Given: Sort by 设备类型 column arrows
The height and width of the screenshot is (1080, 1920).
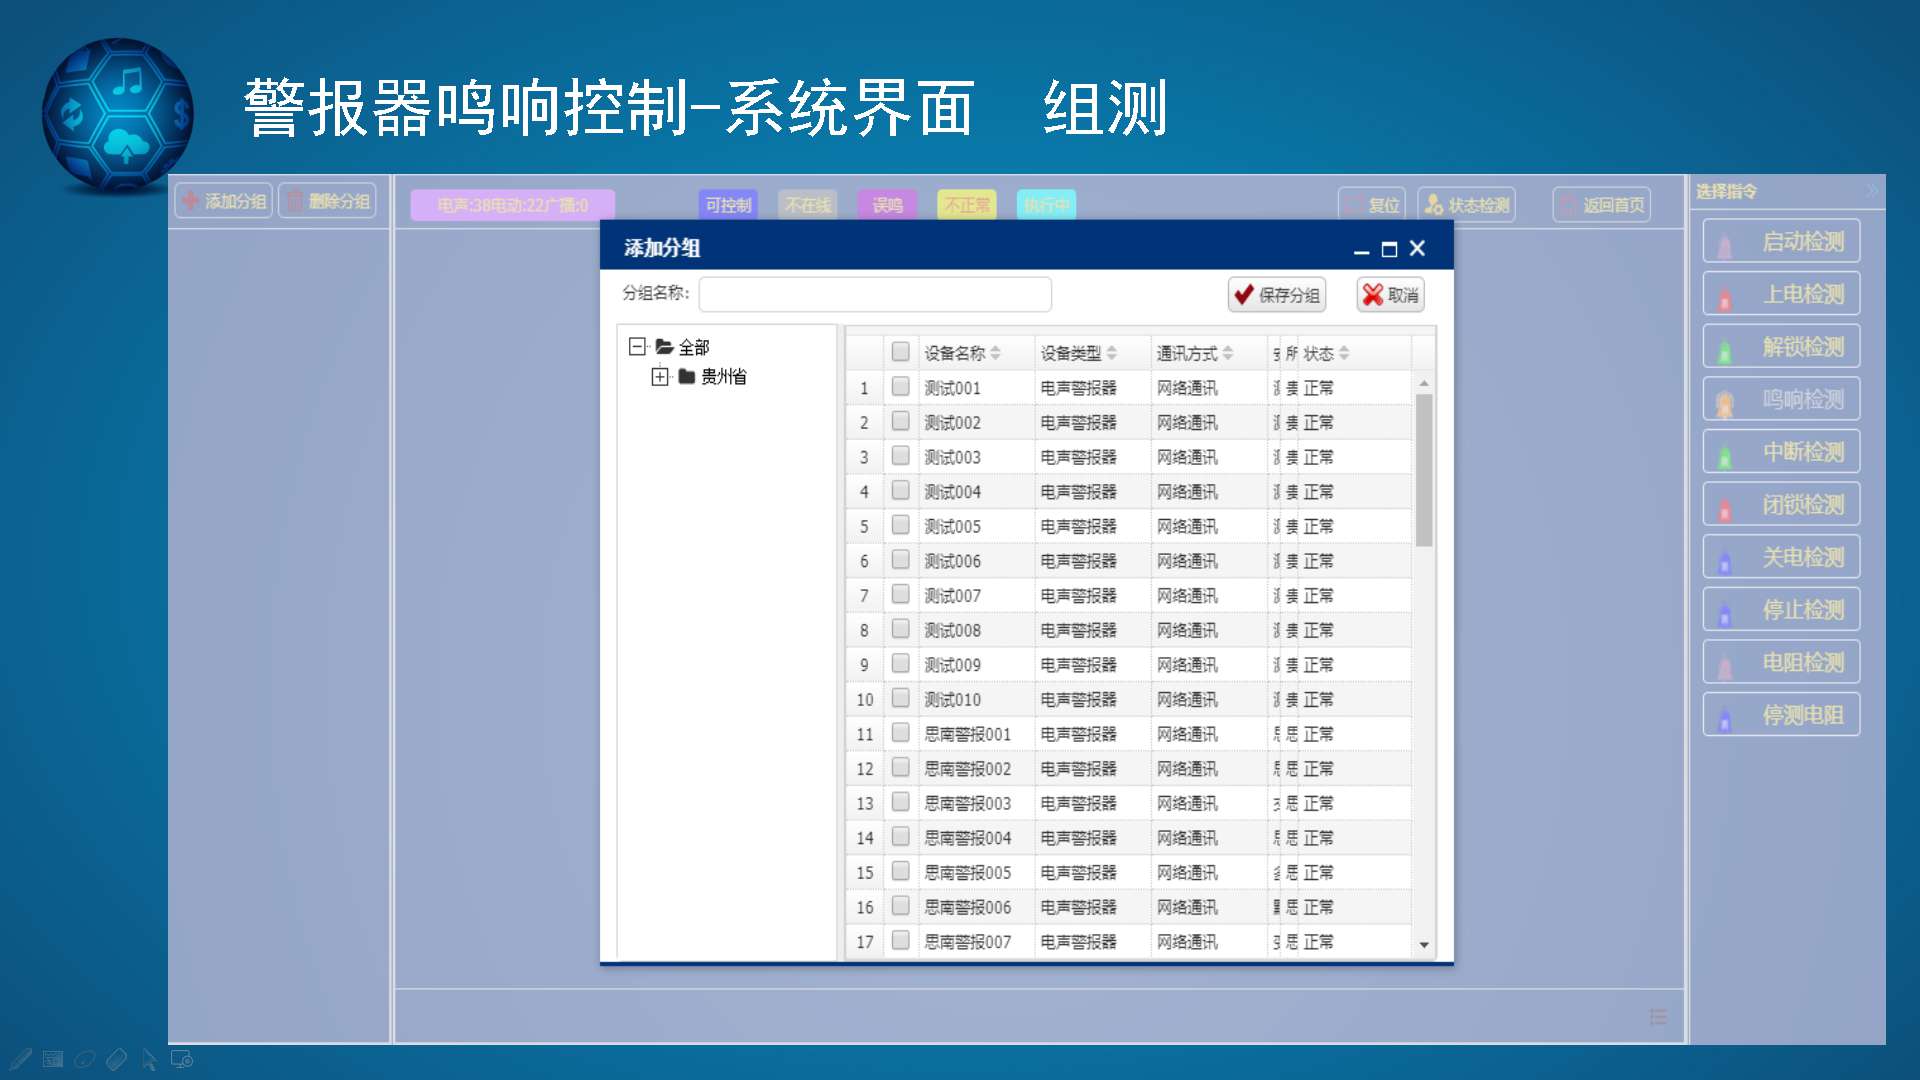Looking at the screenshot, I should point(1111,353).
